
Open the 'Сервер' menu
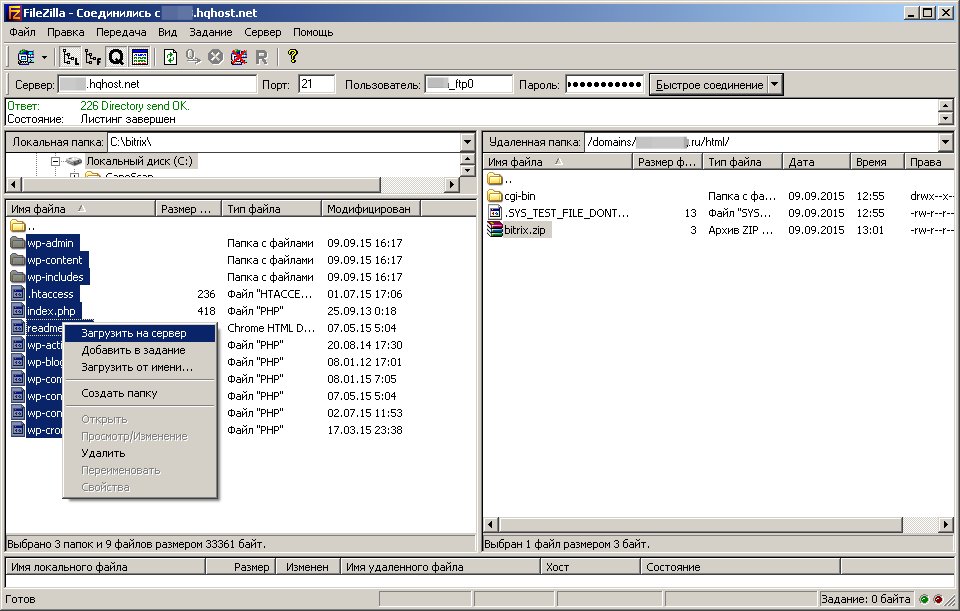(263, 32)
